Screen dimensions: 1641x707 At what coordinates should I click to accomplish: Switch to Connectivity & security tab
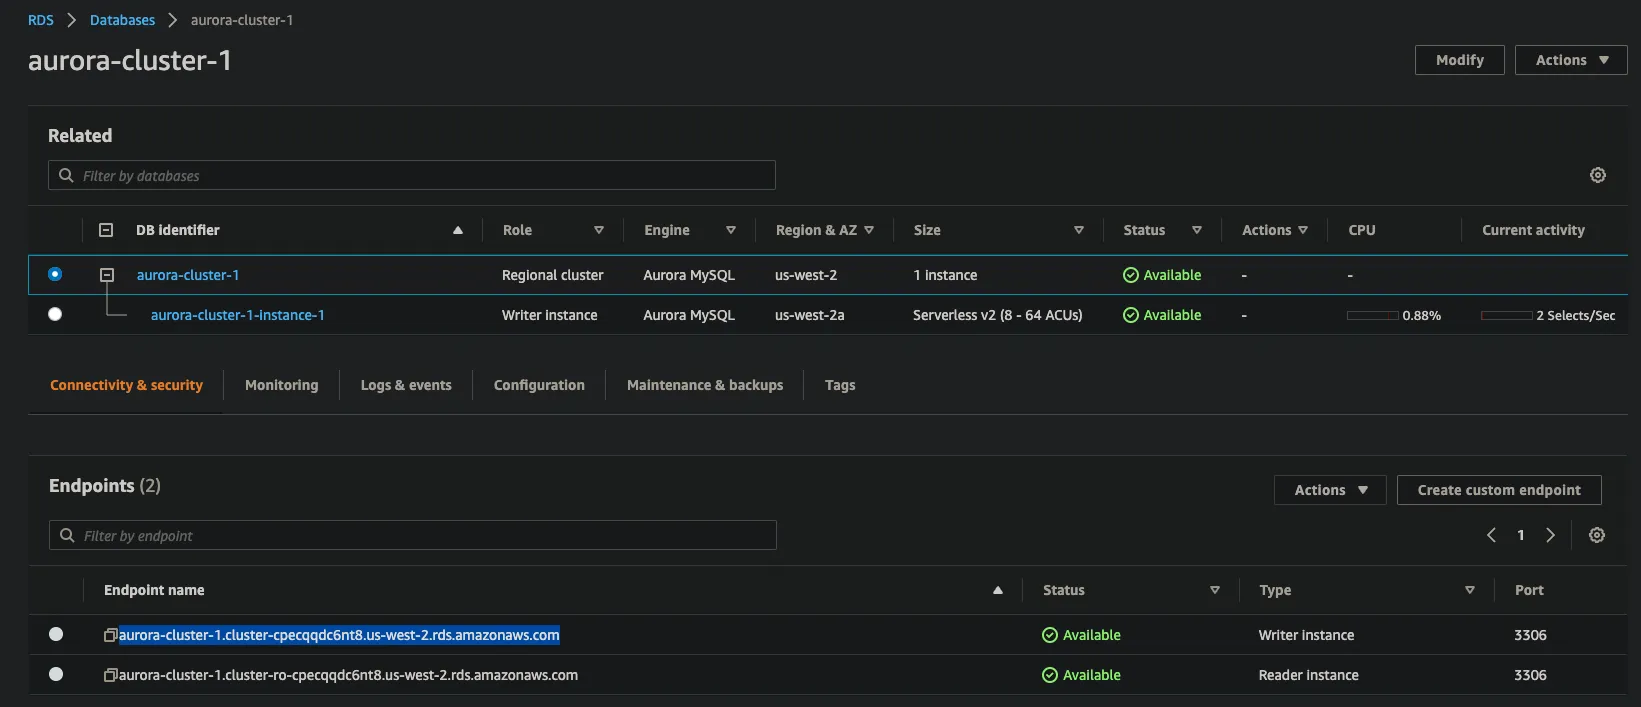coord(126,385)
